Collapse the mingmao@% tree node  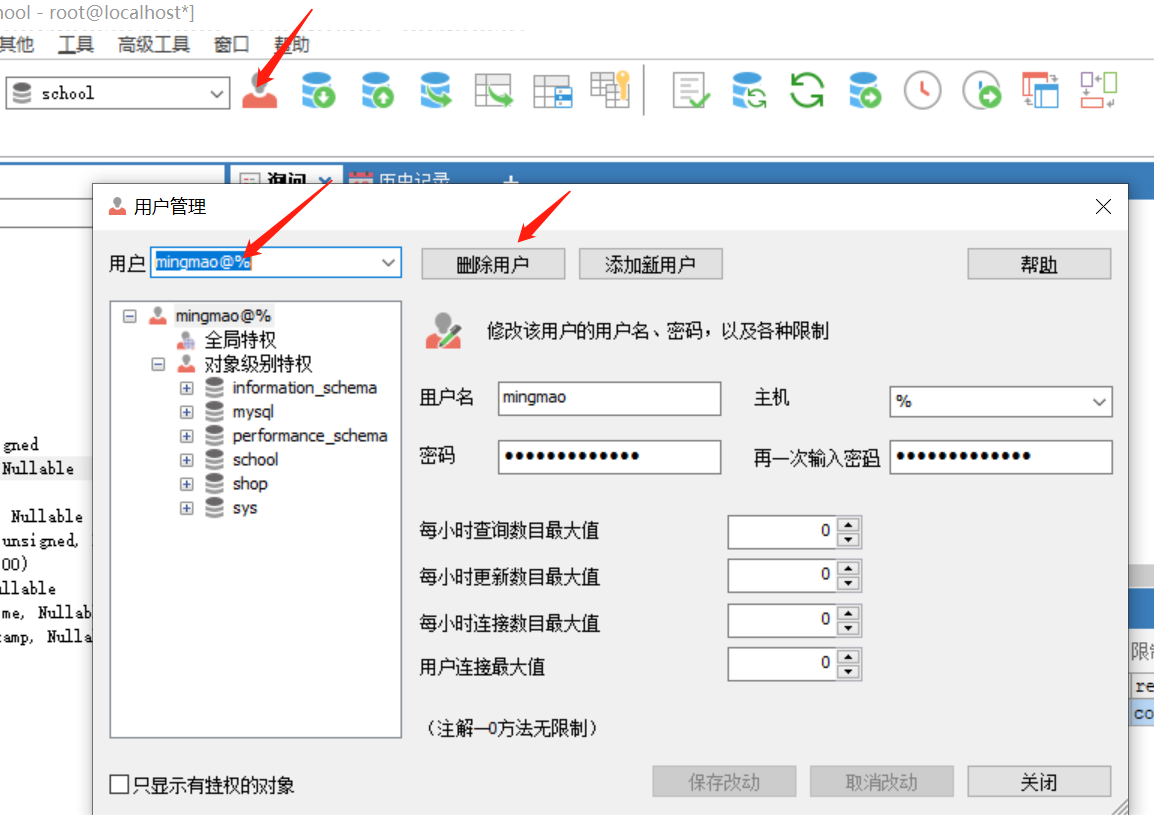pos(130,317)
